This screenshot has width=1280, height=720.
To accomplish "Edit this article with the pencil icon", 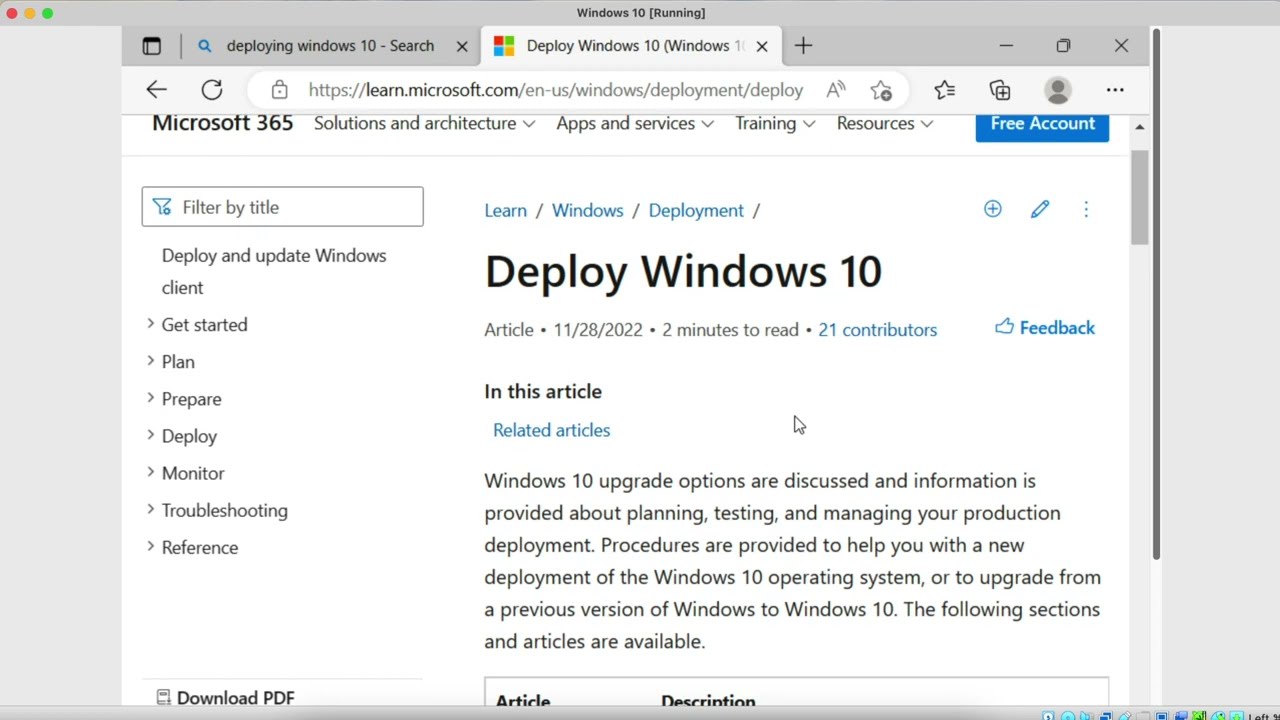I will click(x=1040, y=209).
